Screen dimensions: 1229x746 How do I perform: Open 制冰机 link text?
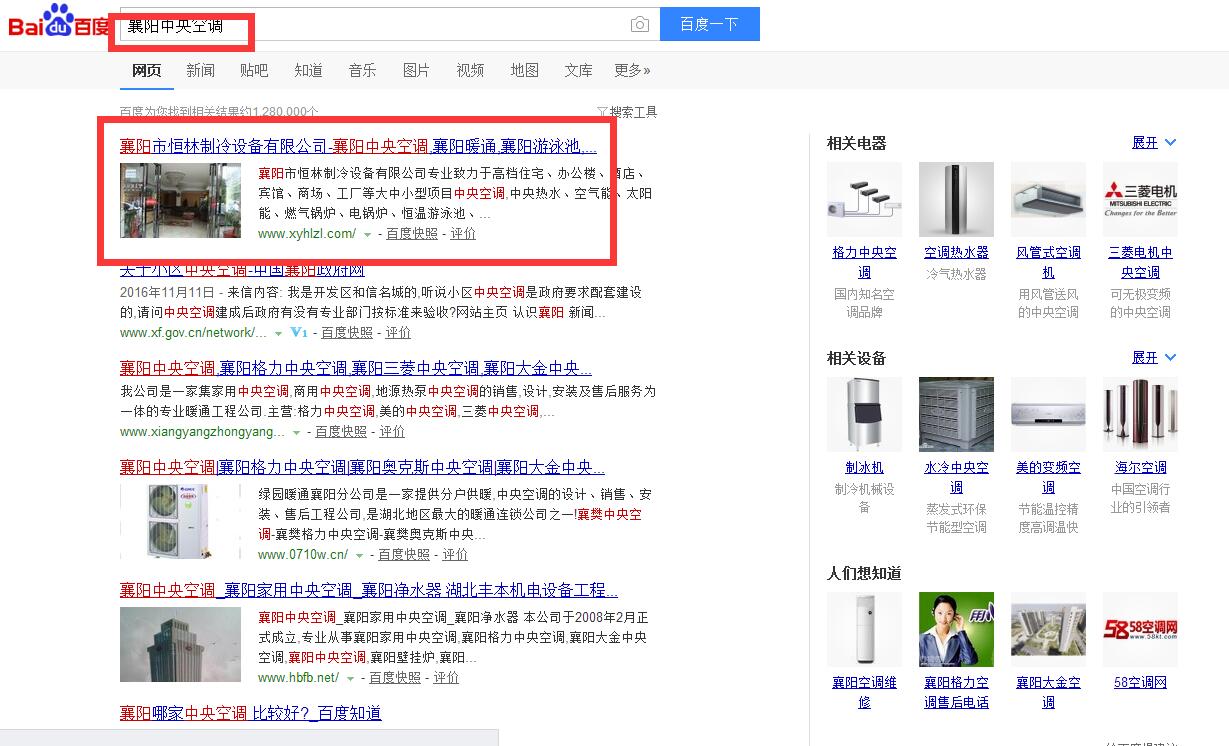(x=864, y=468)
